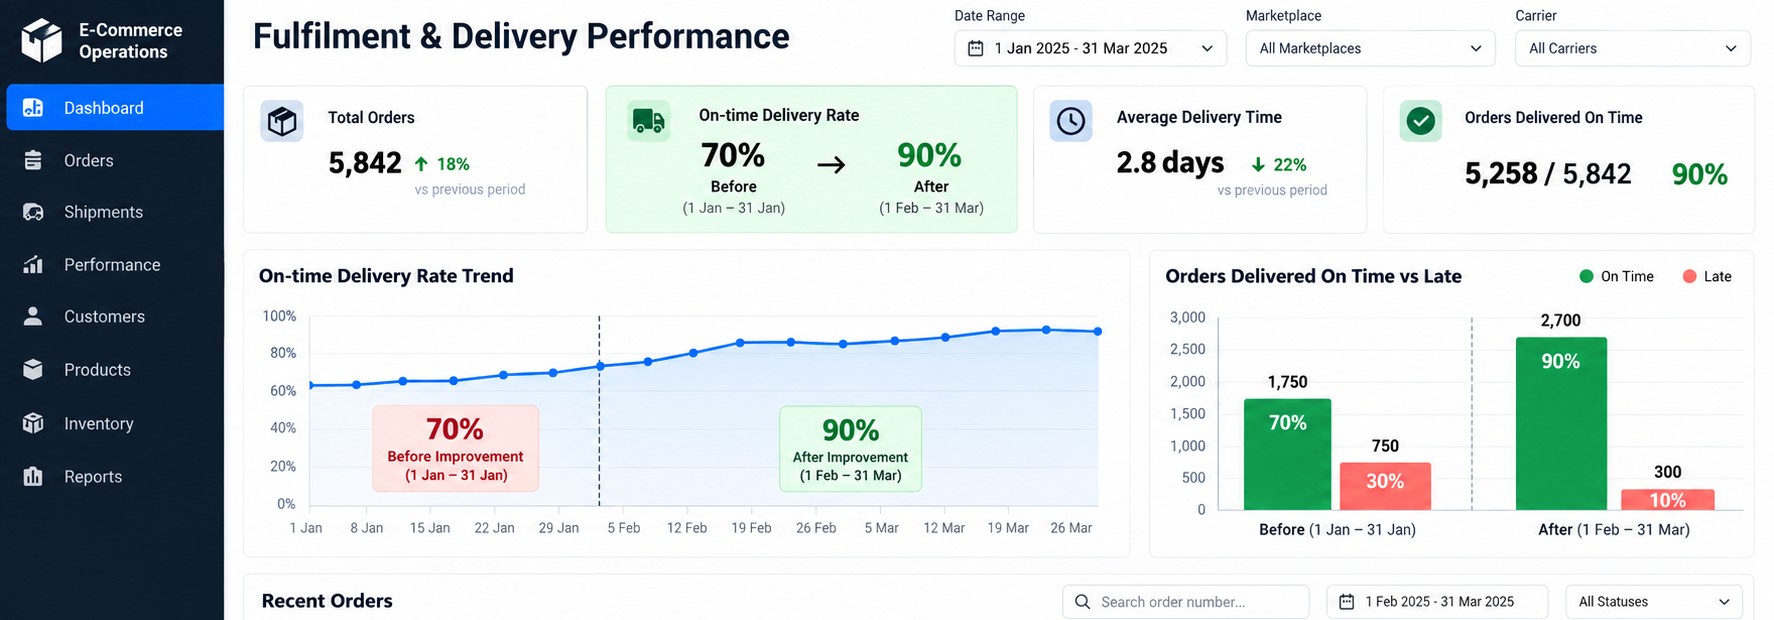Click the Search order number field
This screenshot has height=620, width=1774.
1186,601
